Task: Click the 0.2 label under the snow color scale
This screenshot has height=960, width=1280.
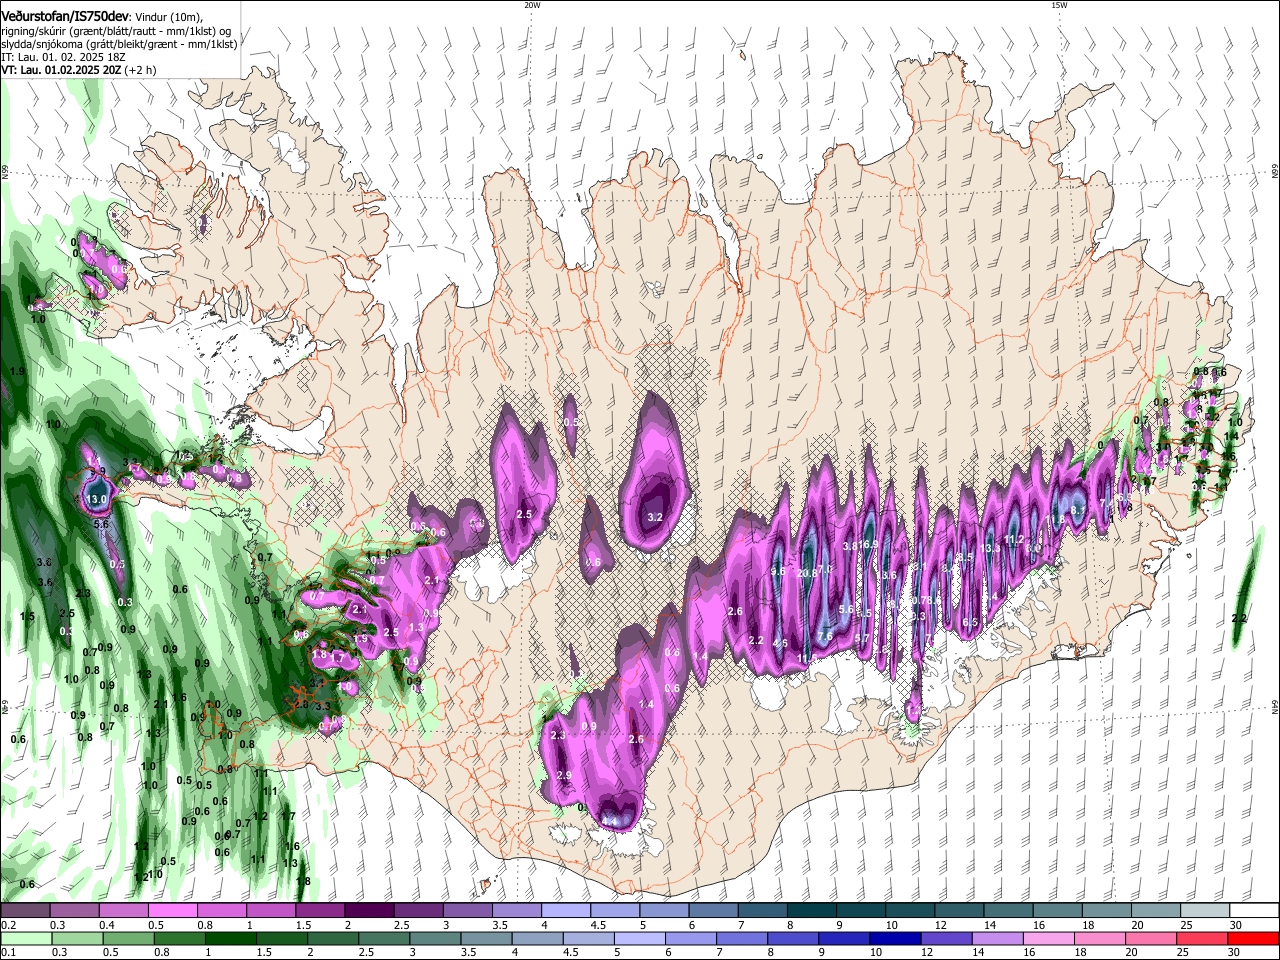Action: 7,925
